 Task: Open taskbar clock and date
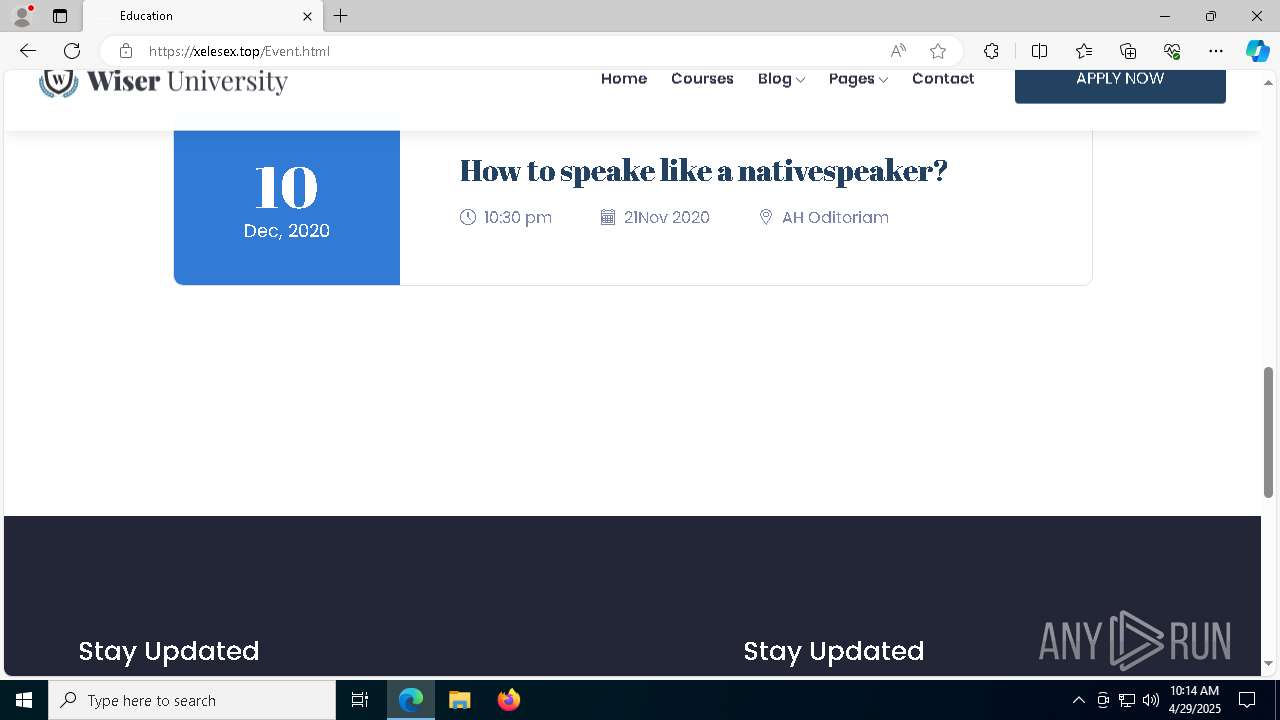[x=1195, y=700]
